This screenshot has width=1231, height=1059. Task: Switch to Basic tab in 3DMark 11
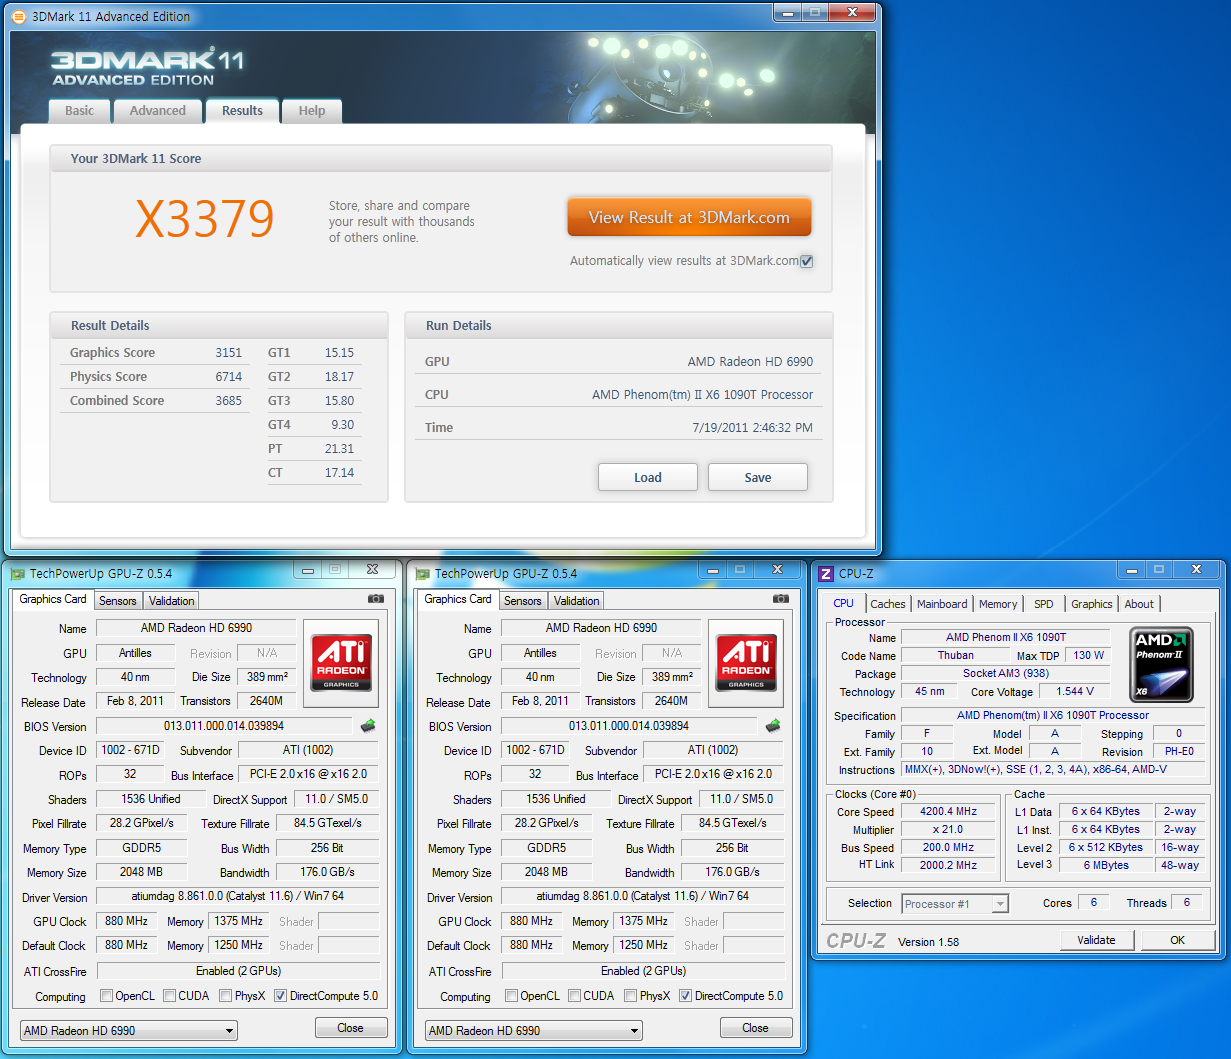[x=80, y=111]
